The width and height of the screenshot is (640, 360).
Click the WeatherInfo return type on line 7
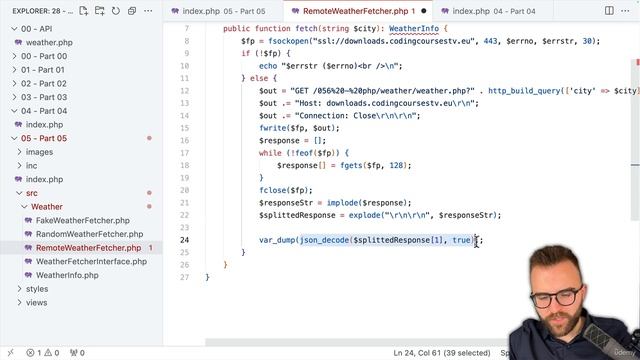pyautogui.click(x=414, y=29)
